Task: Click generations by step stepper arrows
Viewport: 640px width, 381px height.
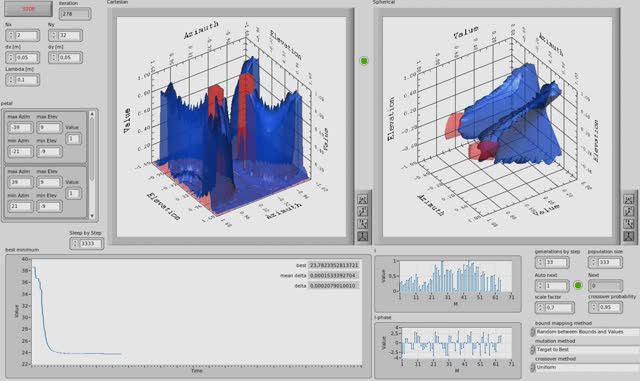Action: (540, 263)
